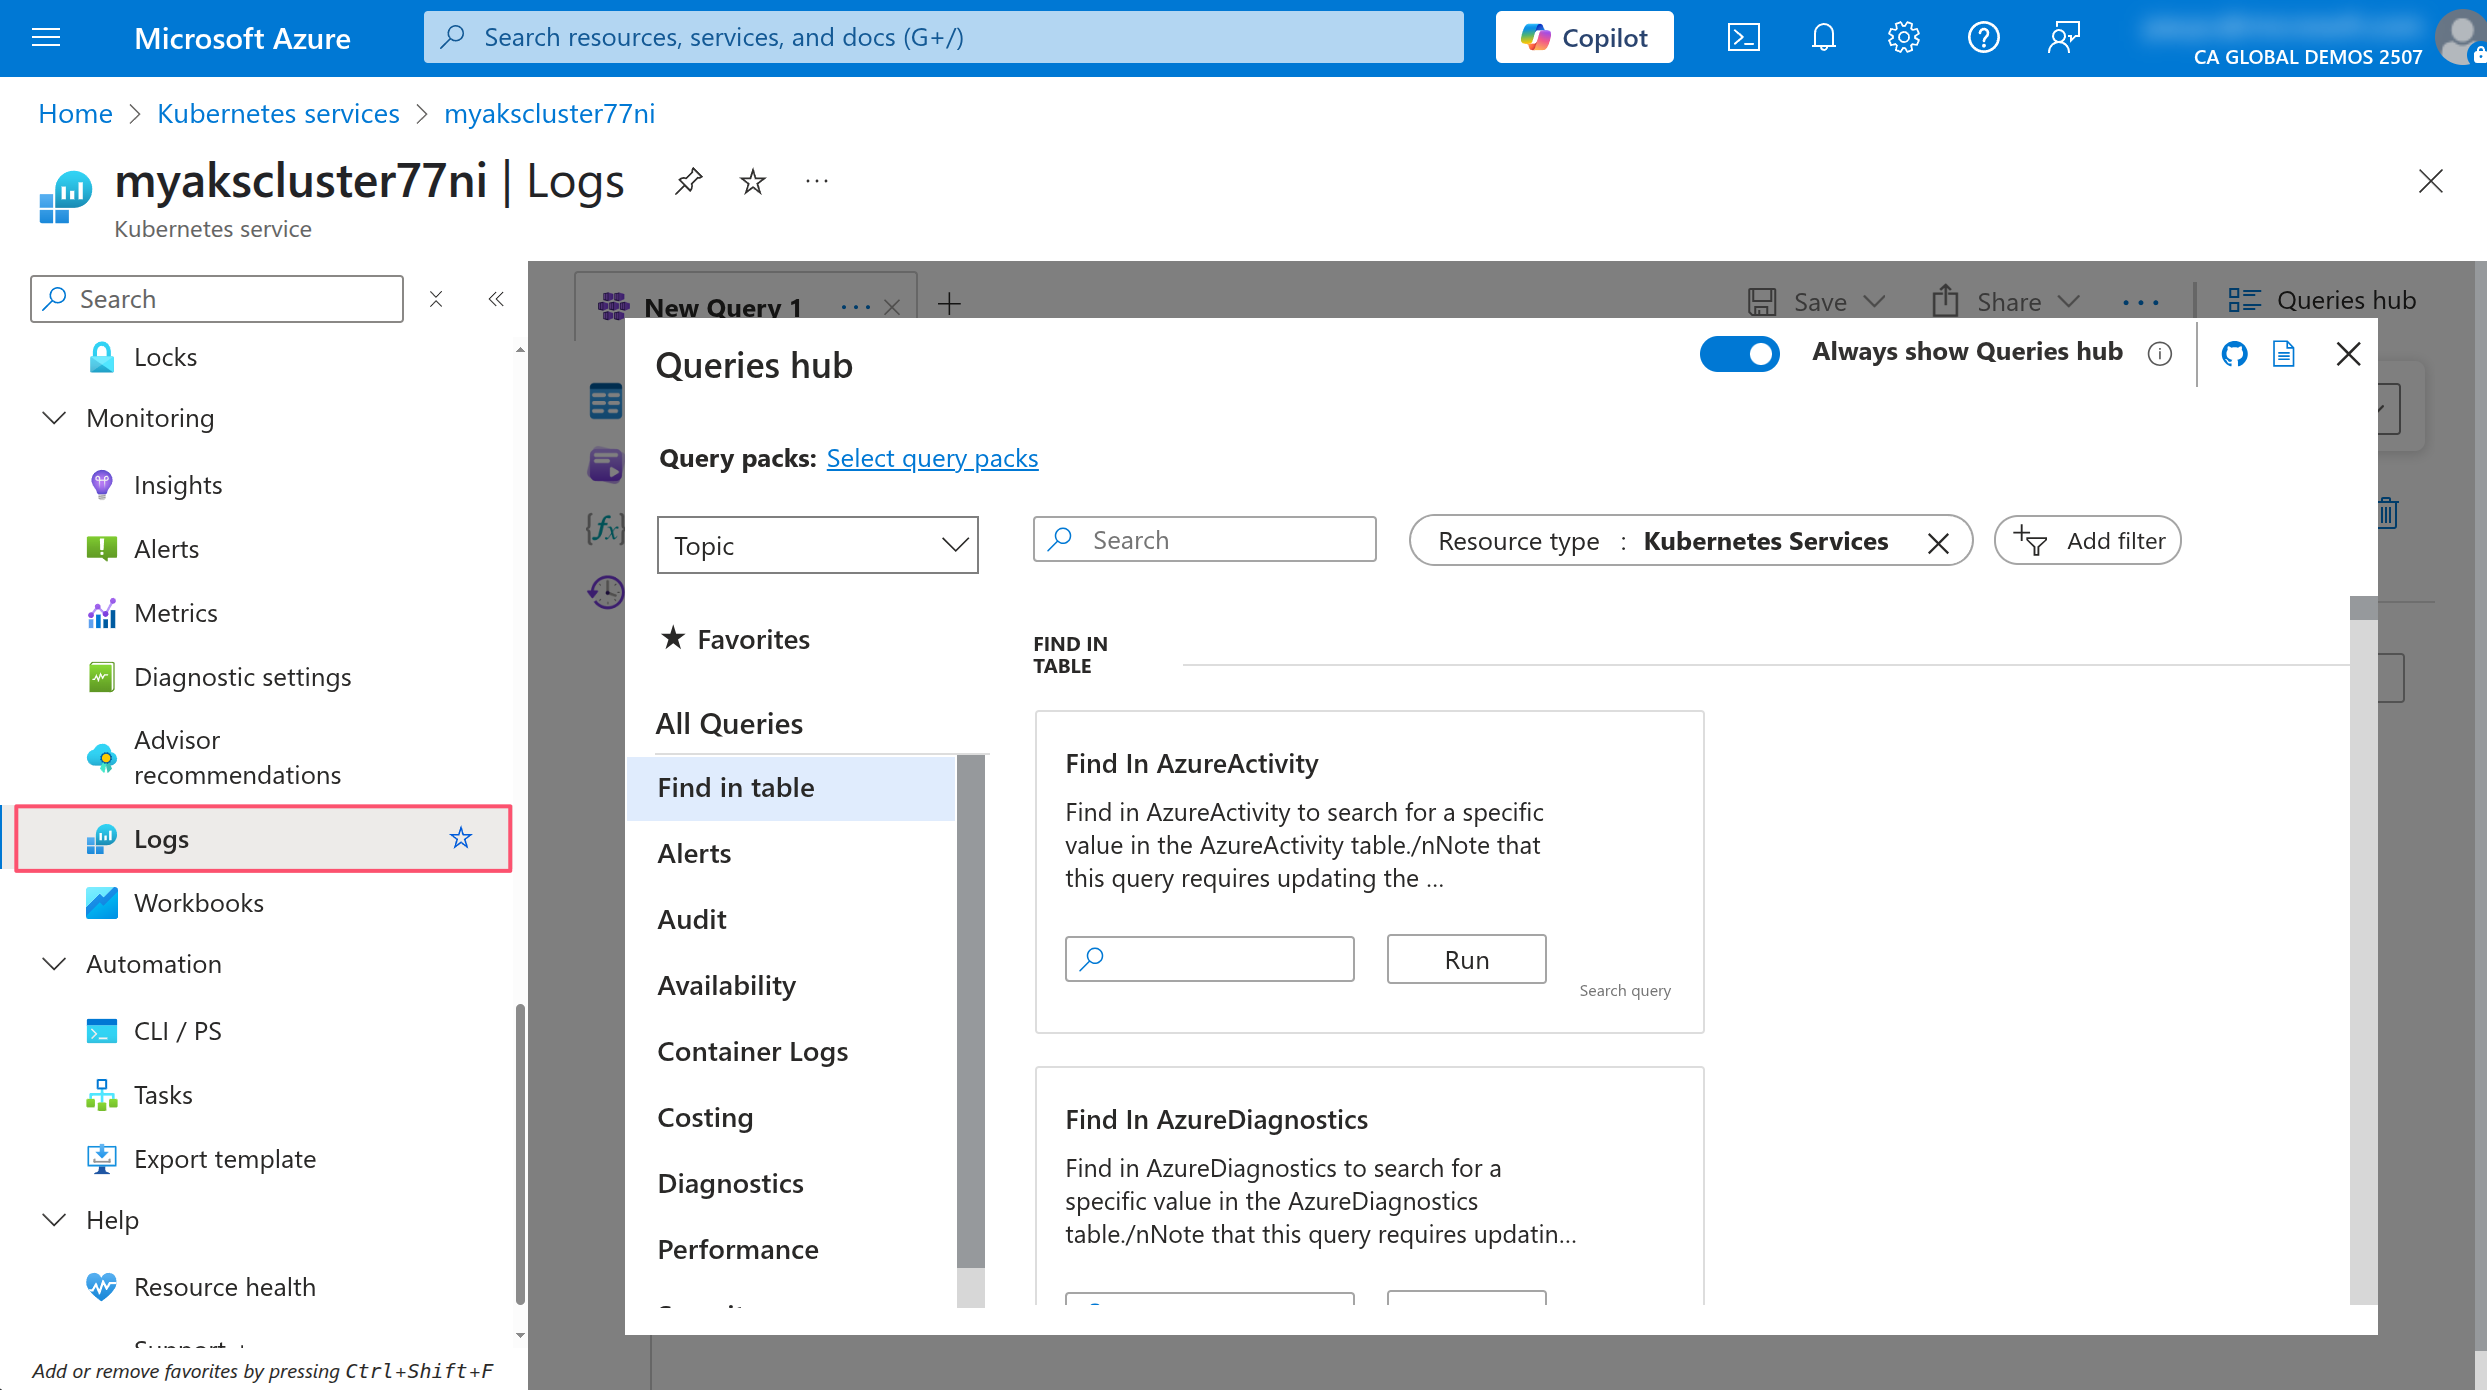Go to Kubernetes services breadcrumb
Viewport: 2487px width, 1390px height.
(278, 113)
